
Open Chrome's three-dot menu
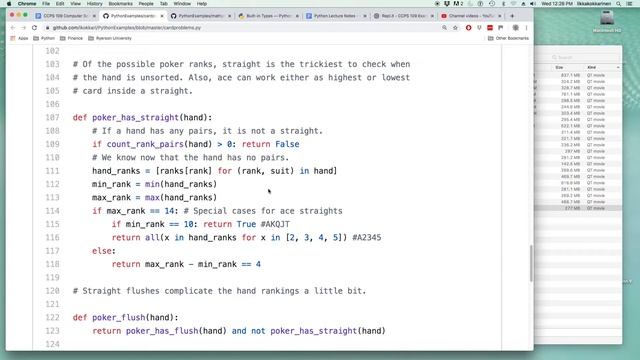point(527,28)
